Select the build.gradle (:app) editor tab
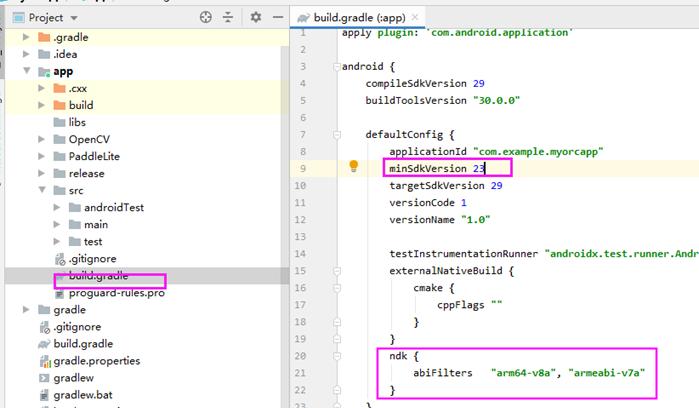Screen dimensions: 699x408 coord(359,17)
